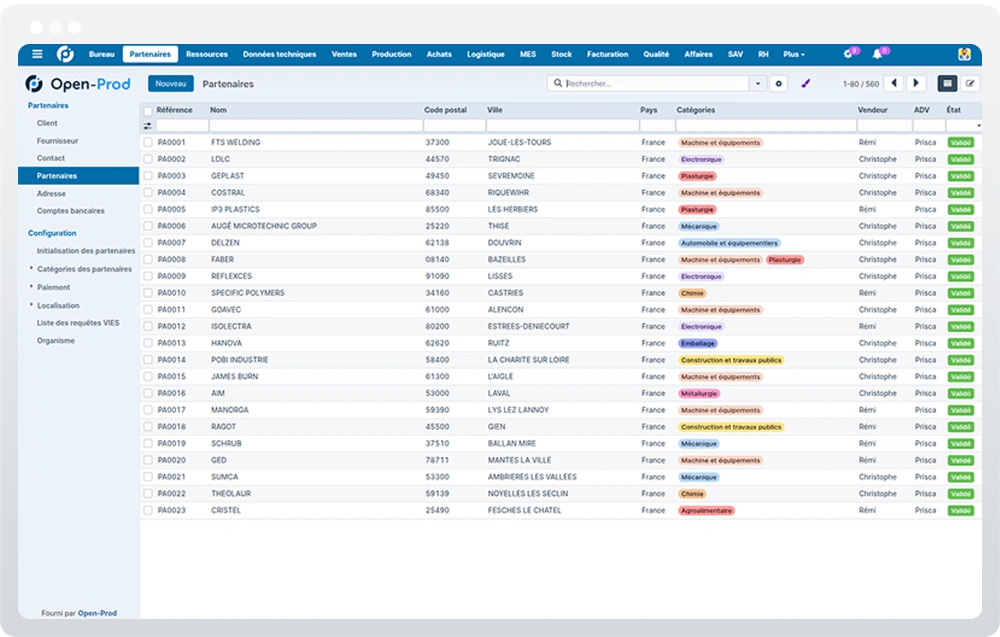This screenshot has height=637, width=1000.
Task: Check the PA0020 GED row
Action: (x=148, y=460)
